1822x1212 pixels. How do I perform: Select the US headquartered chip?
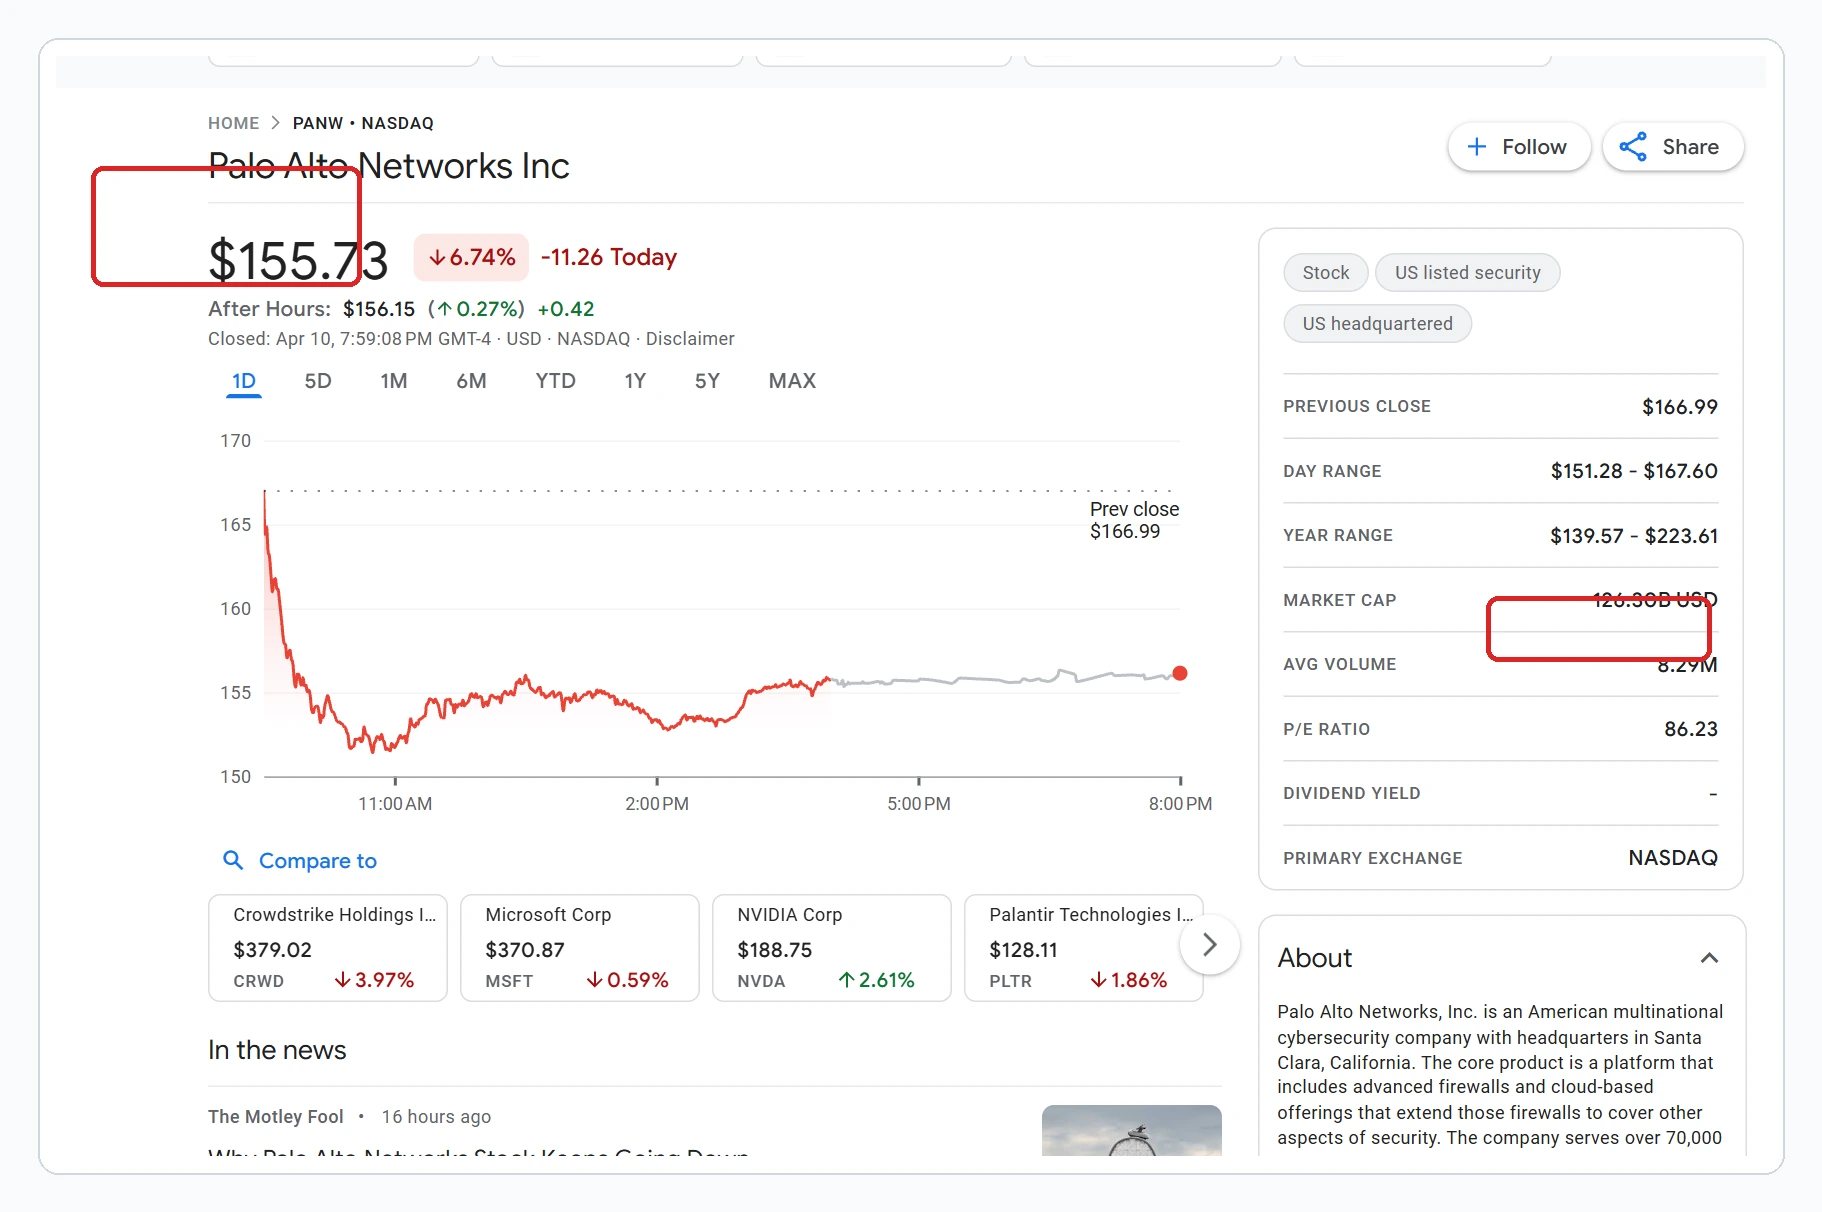tap(1377, 323)
